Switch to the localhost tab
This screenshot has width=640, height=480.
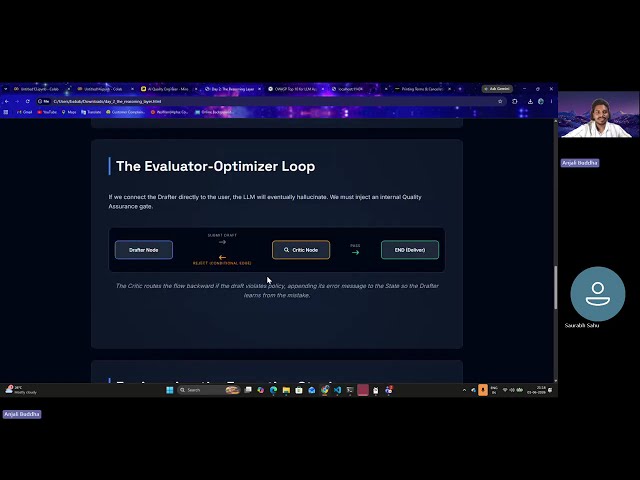(350, 89)
